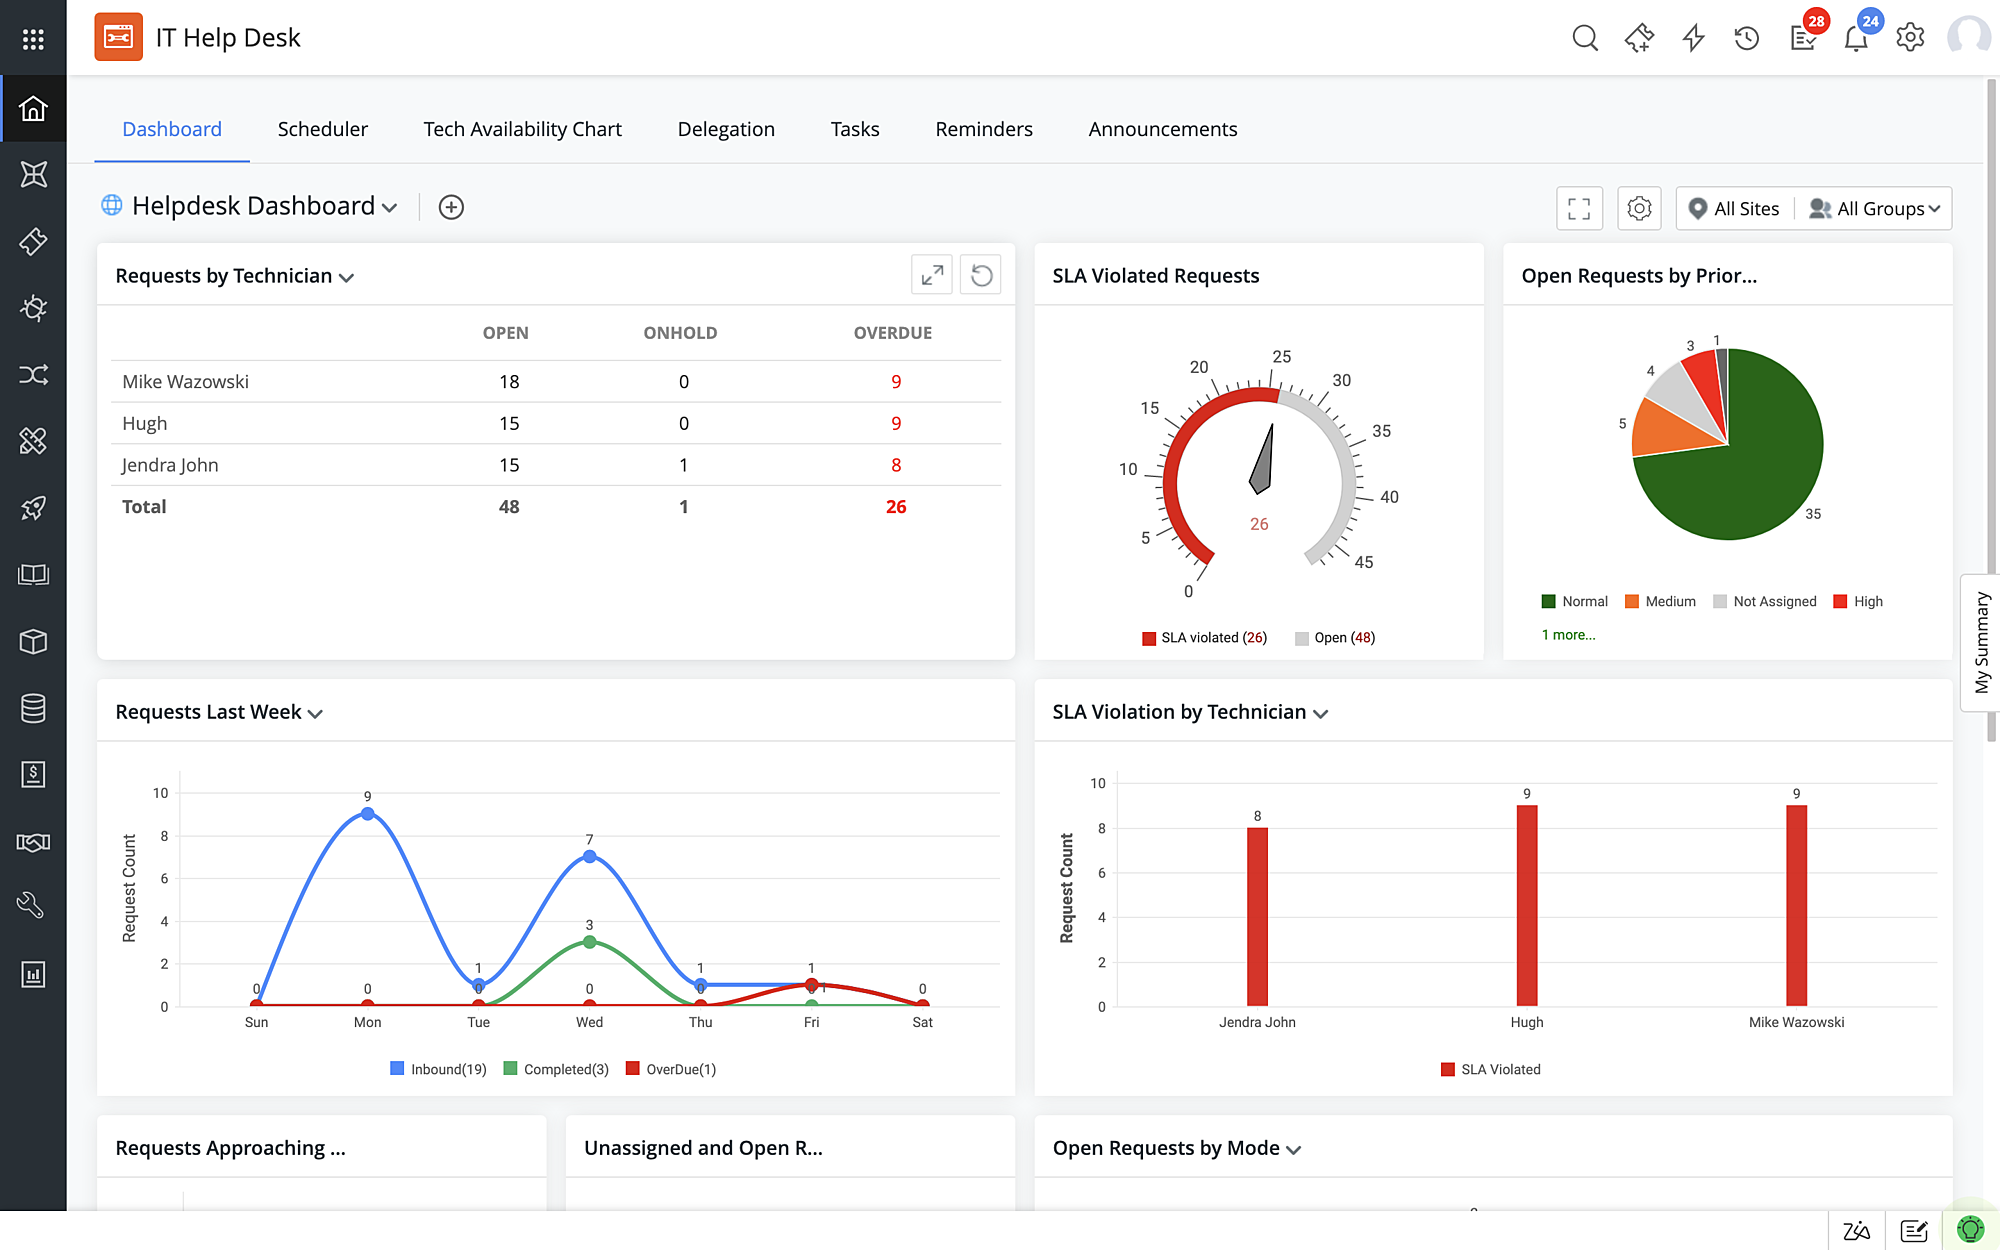Open the Solutions book icon in sidebar
Viewport: 2000px width, 1250px height.
tap(33, 575)
